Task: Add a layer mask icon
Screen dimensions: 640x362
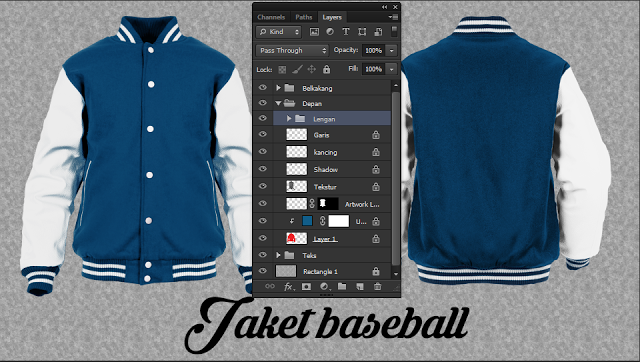Action: point(306,286)
